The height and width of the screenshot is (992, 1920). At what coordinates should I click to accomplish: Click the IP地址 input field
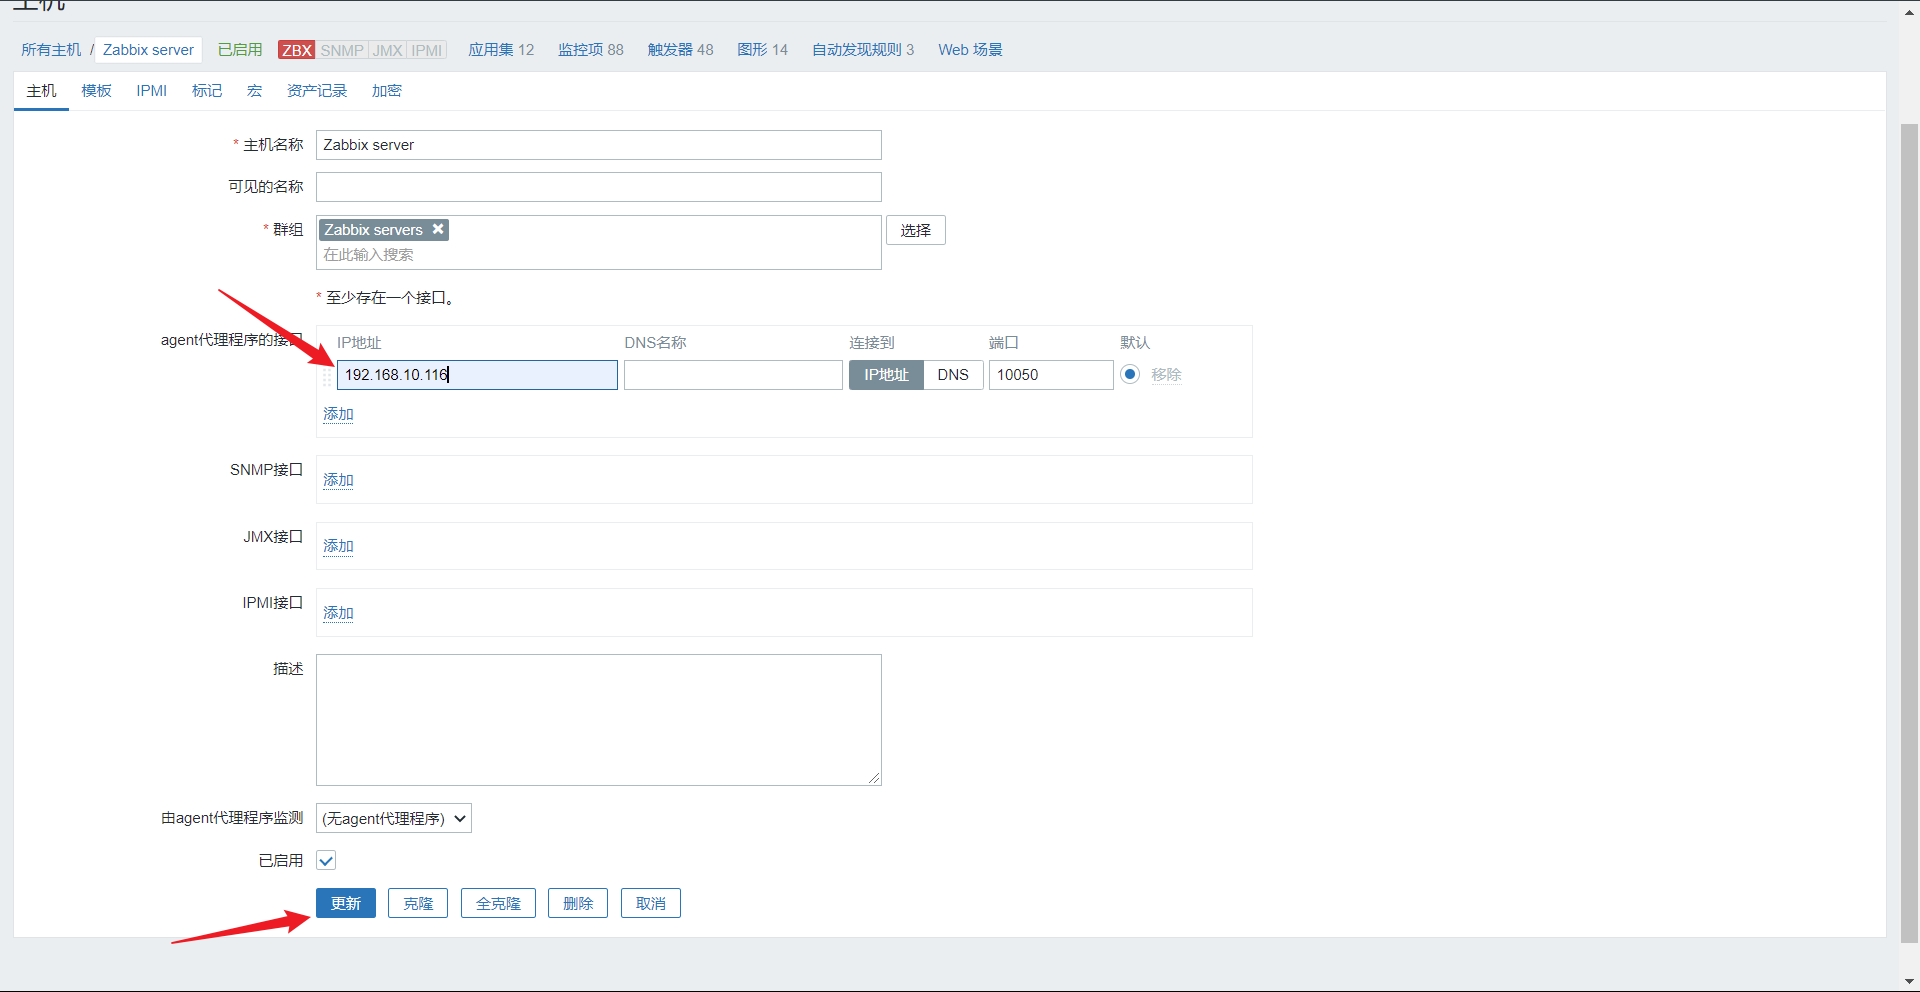(x=477, y=375)
